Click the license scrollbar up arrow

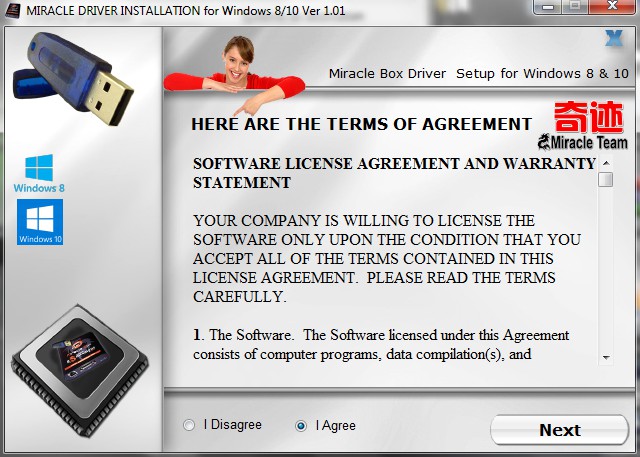pyautogui.click(x=606, y=163)
